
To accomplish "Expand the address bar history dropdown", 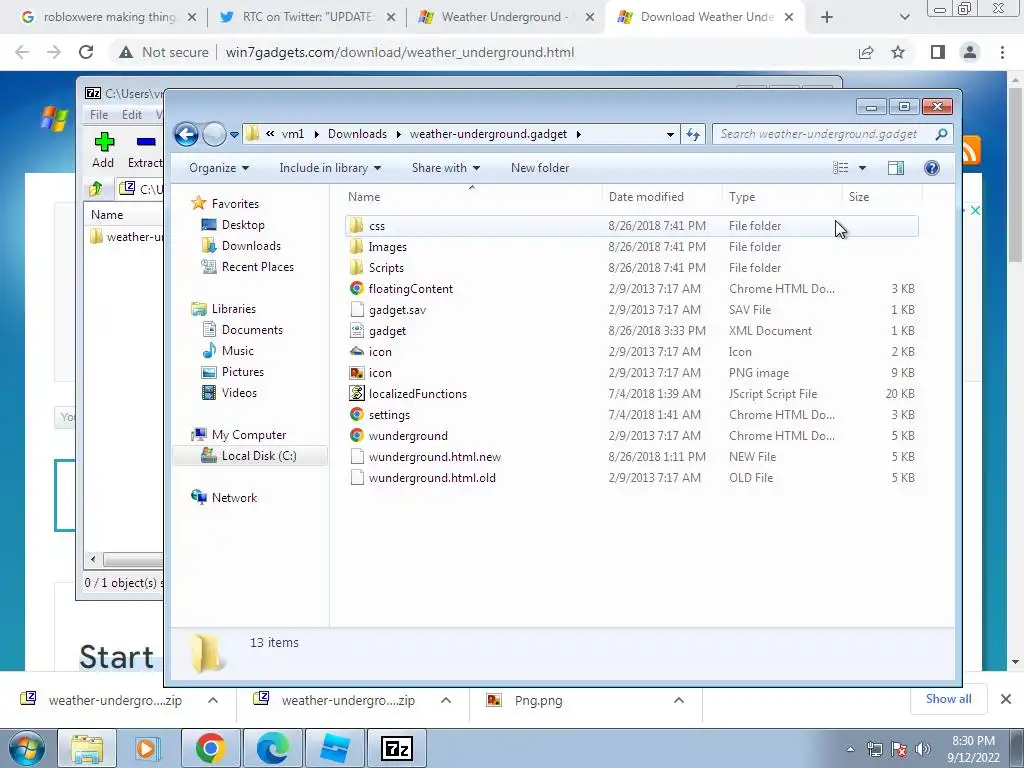I will tap(670, 135).
